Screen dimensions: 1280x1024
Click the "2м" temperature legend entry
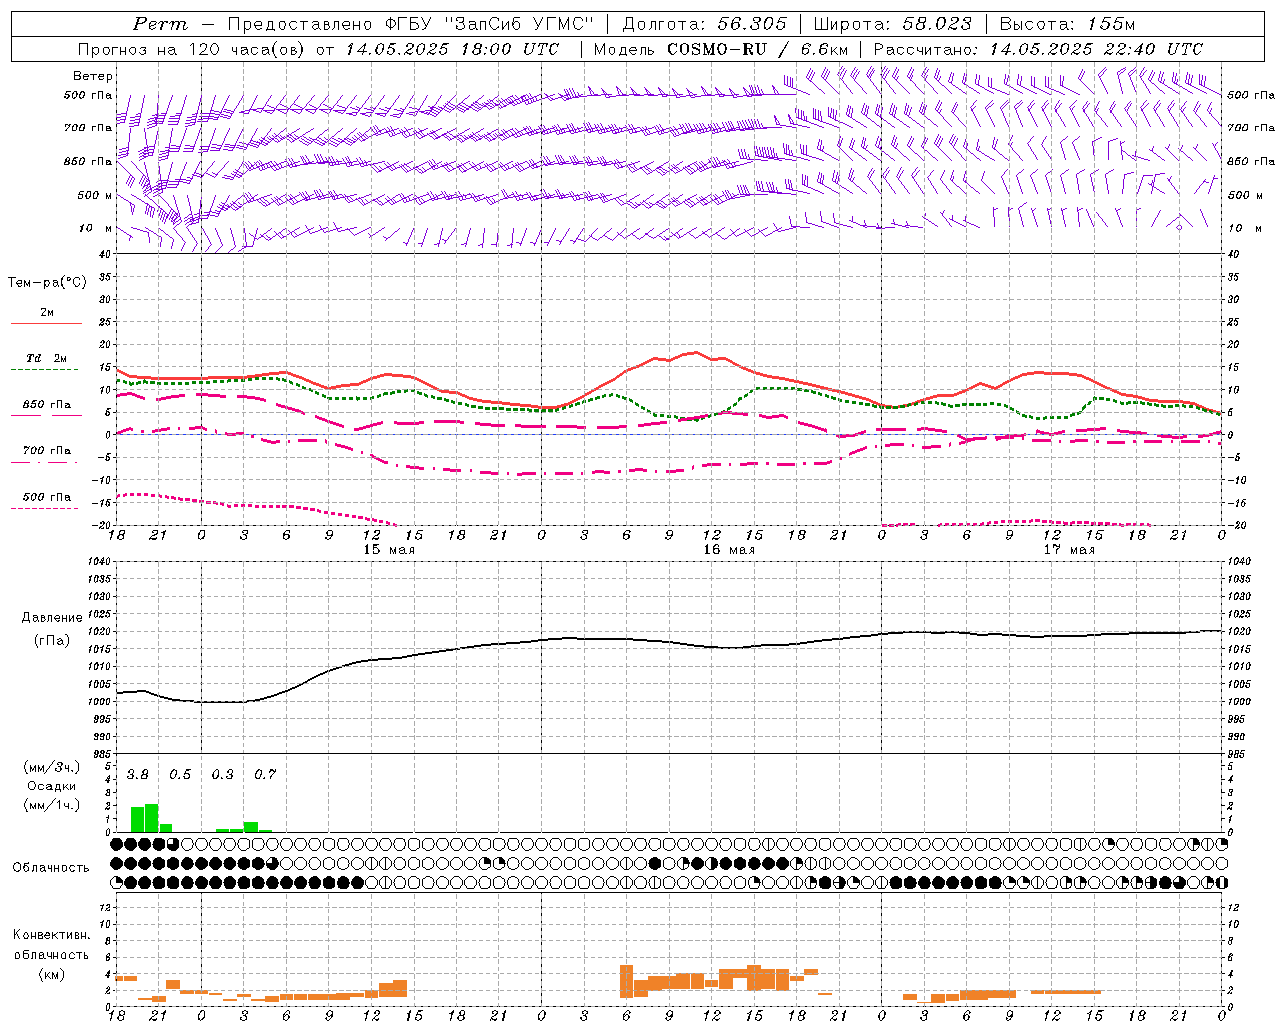pos(47,312)
